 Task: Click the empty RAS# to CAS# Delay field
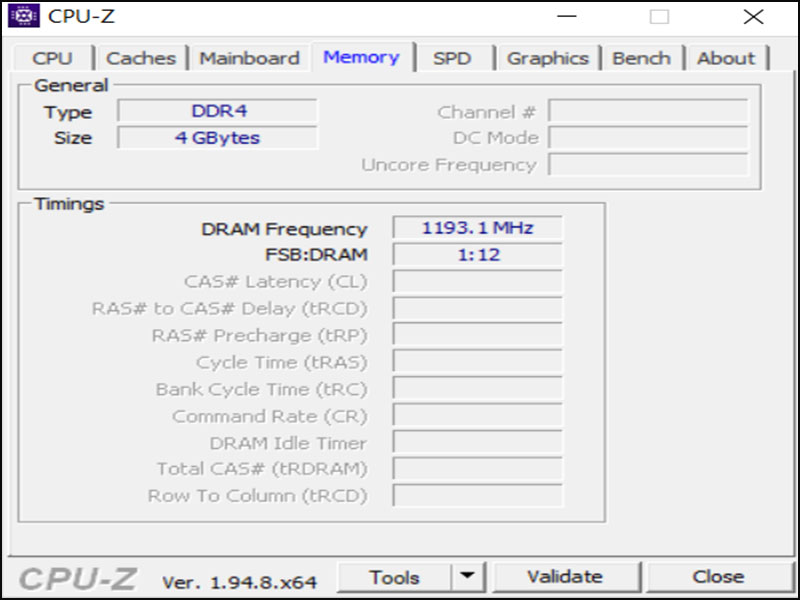pyautogui.click(x=478, y=309)
